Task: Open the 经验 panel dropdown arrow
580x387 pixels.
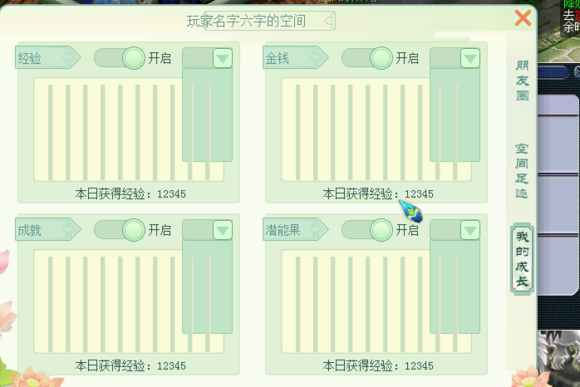Action: coord(223,58)
